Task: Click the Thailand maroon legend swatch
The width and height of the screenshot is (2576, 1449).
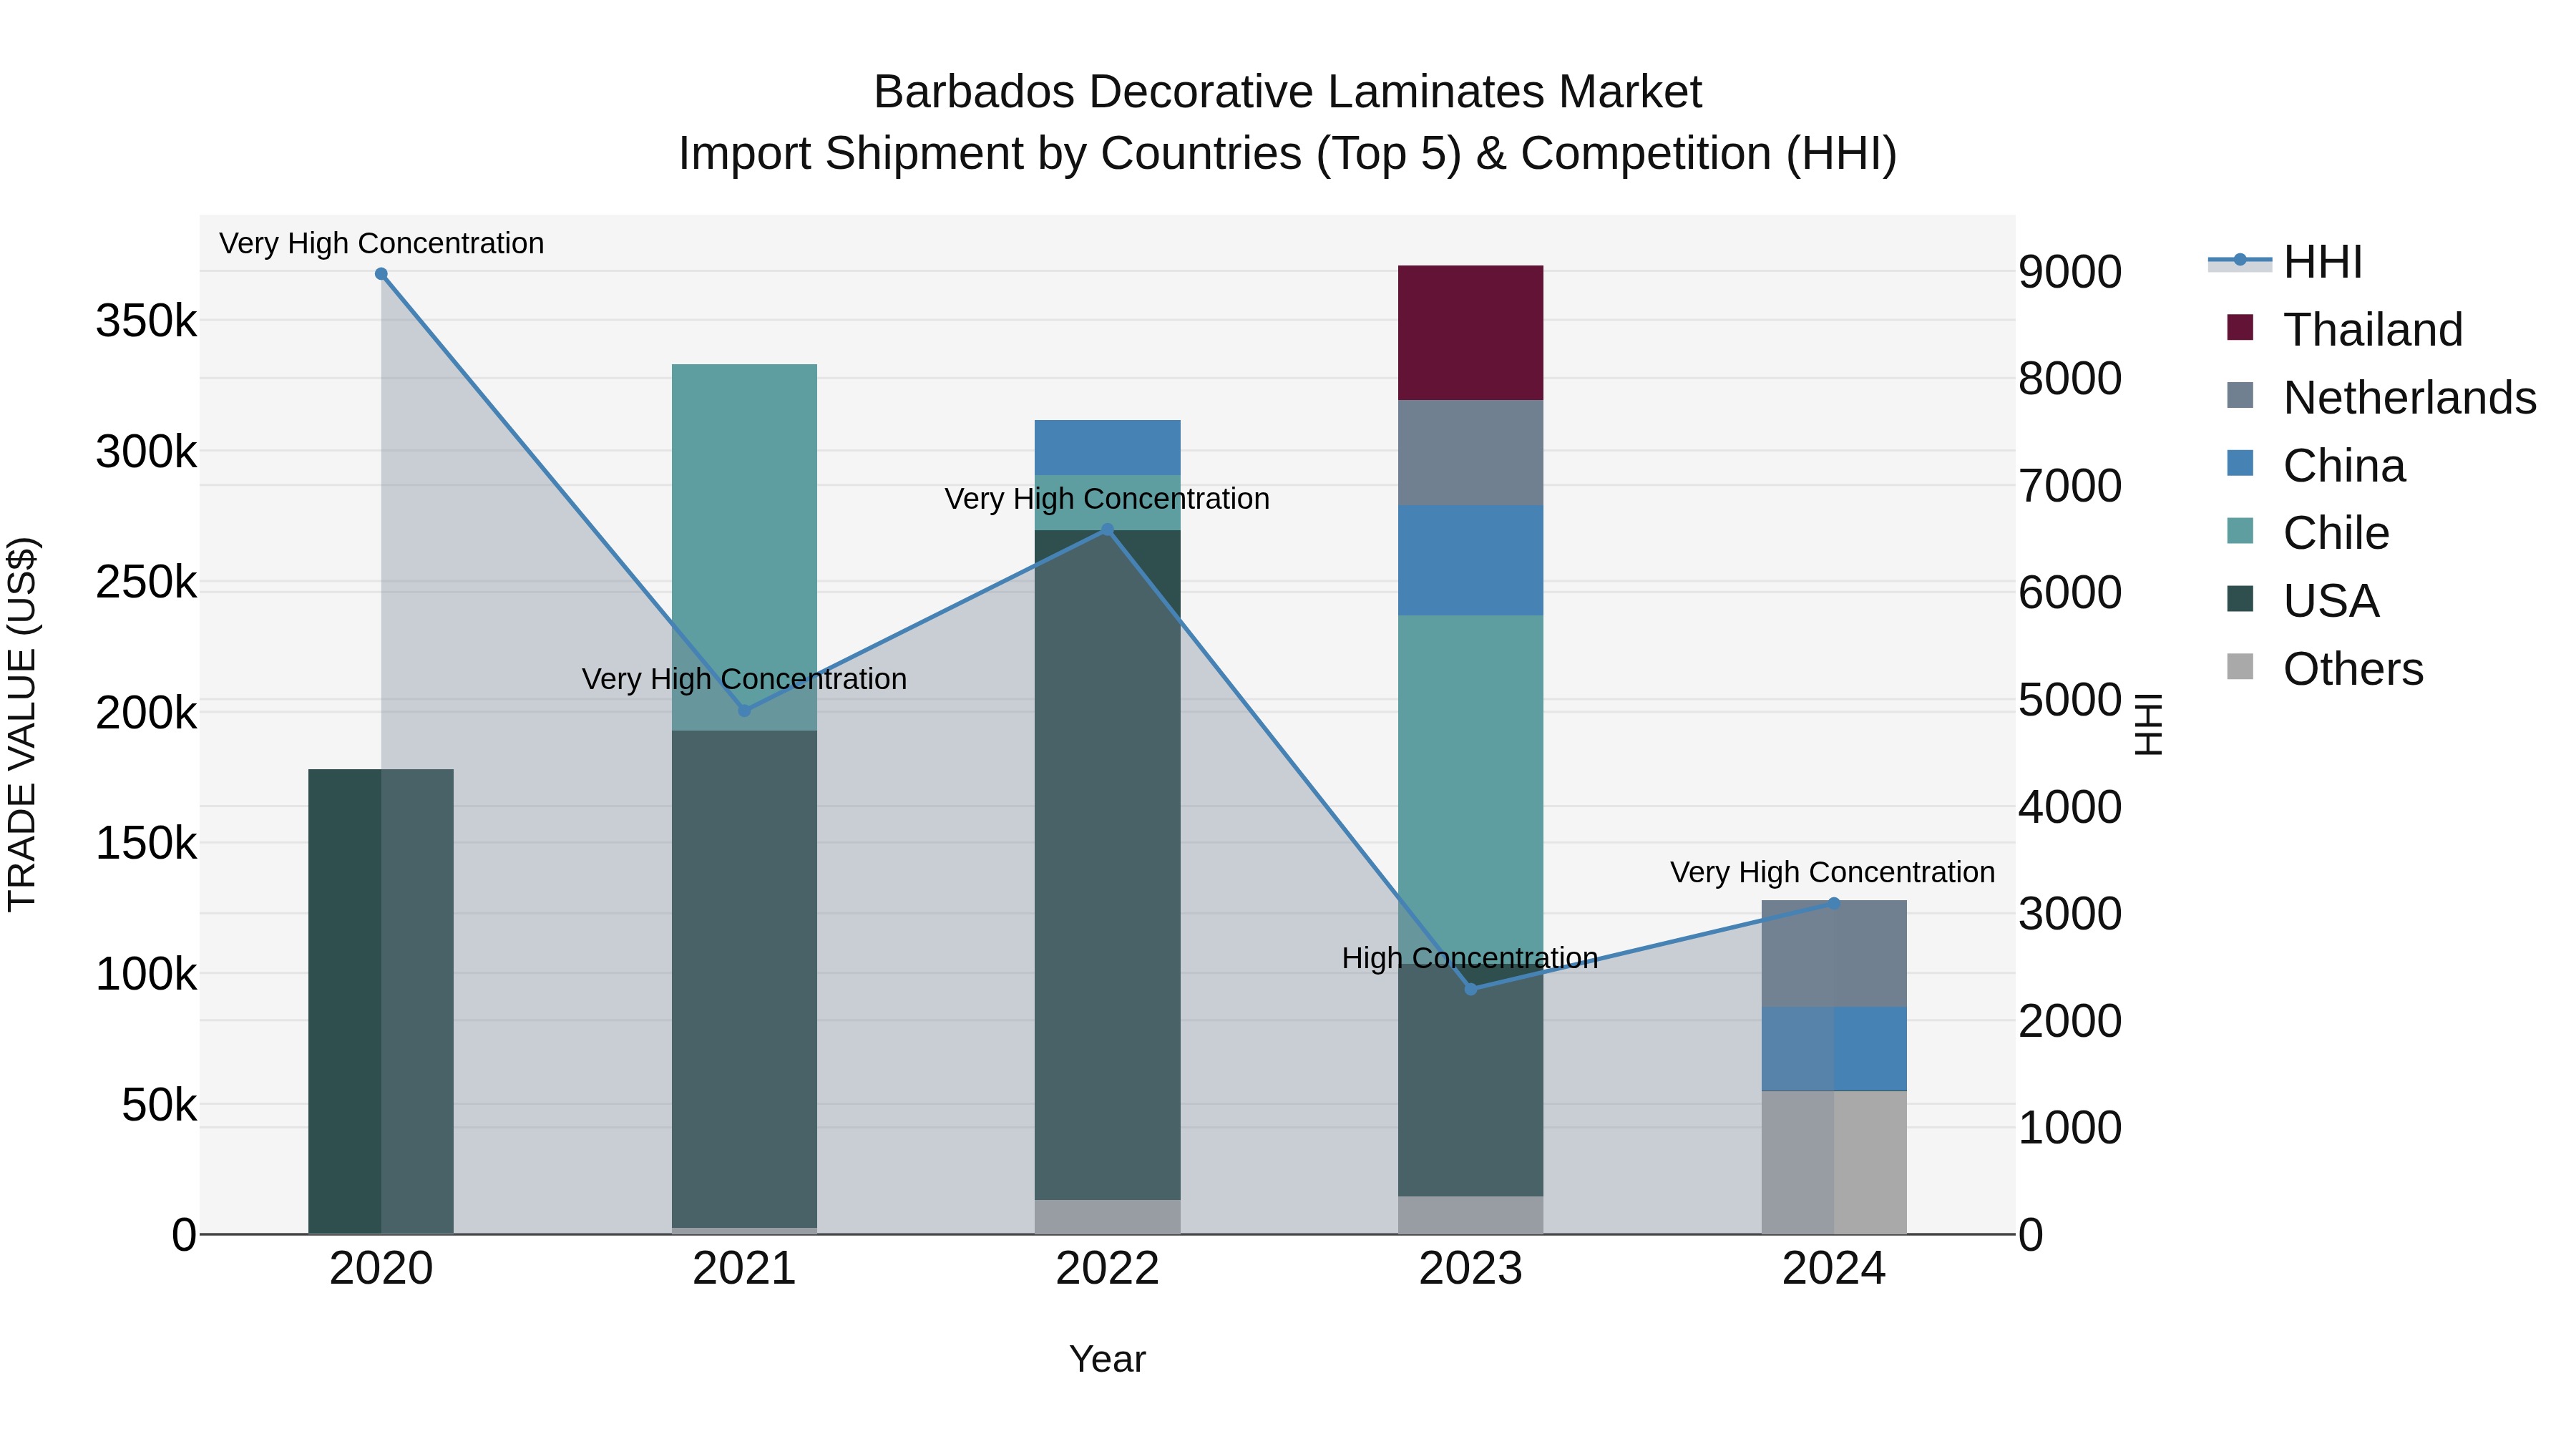Action: tap(2240, 328)
